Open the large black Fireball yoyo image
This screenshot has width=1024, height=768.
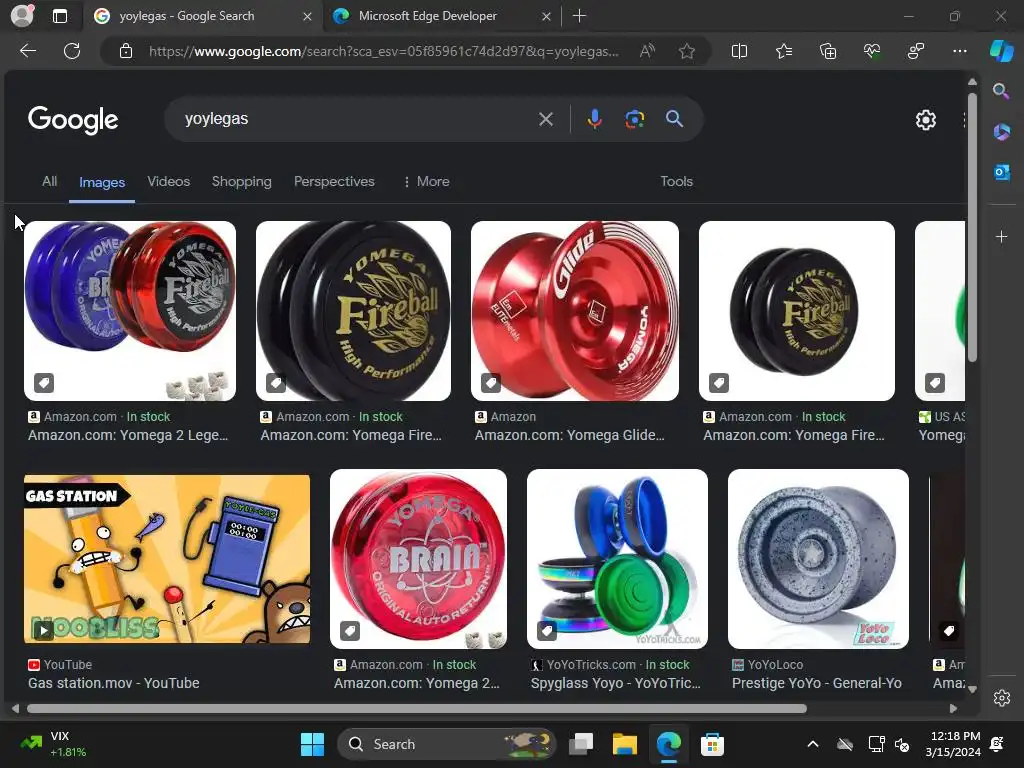pos(353,311)
